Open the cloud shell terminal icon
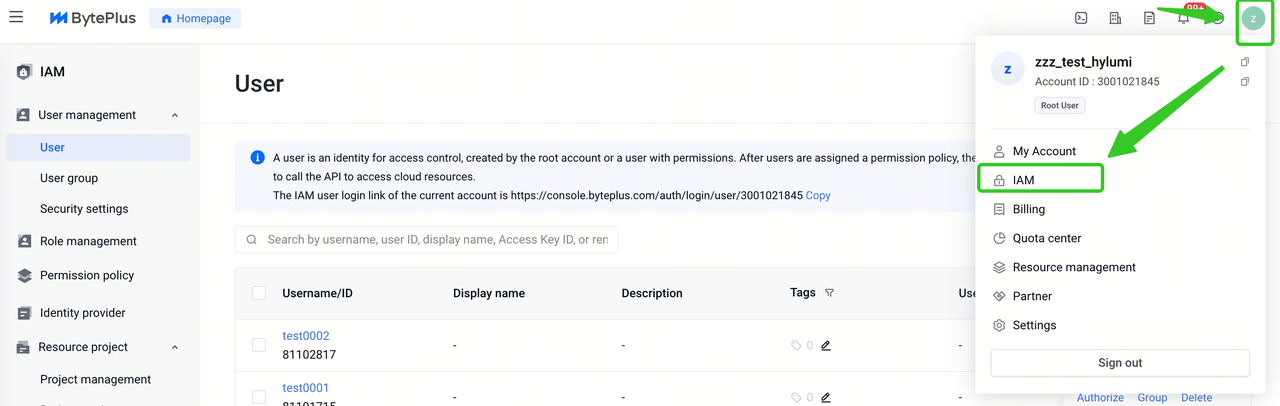1280x406 pixels. 1081,18
